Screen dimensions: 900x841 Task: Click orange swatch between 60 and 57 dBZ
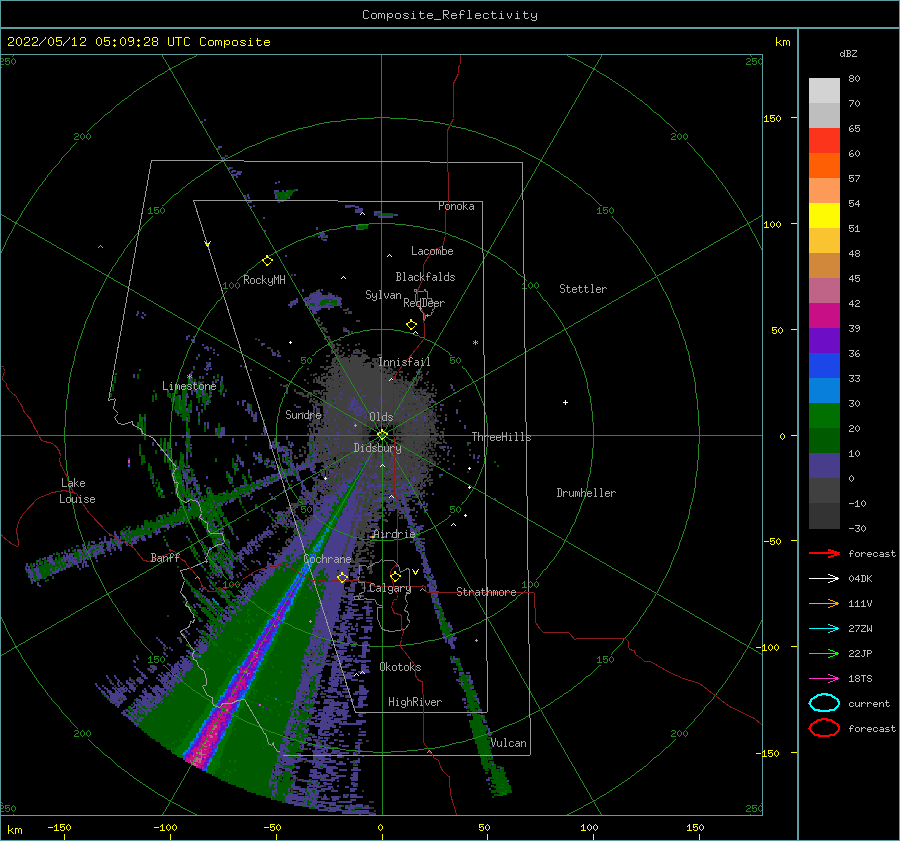(x=824, y=166)
